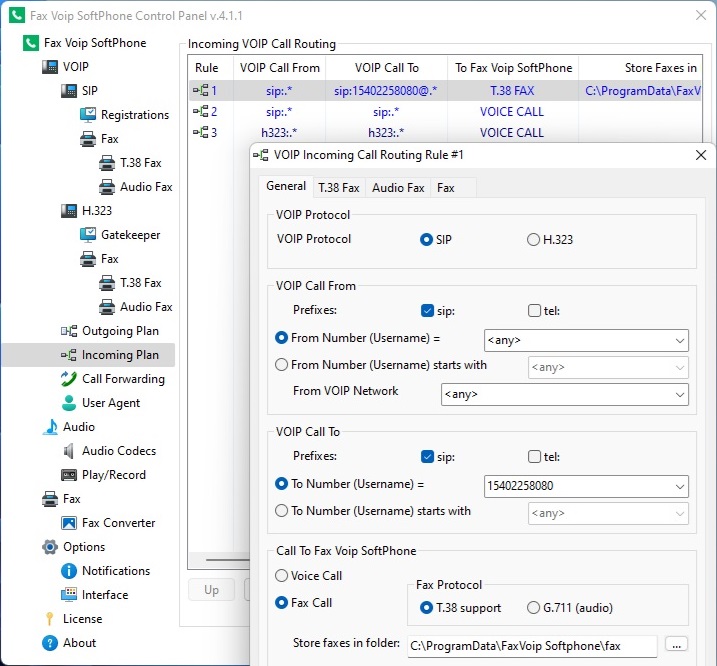Click the H.323 phone icon in tree
The width and height of the screenshot is (717, 666).
(x=69, y=210)
